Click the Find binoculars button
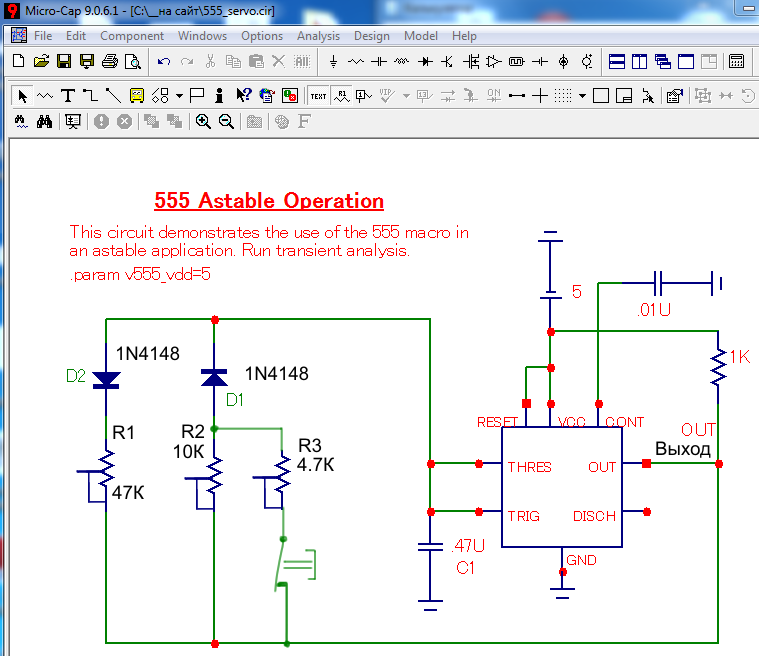759x656 pixels. [44, 122]
